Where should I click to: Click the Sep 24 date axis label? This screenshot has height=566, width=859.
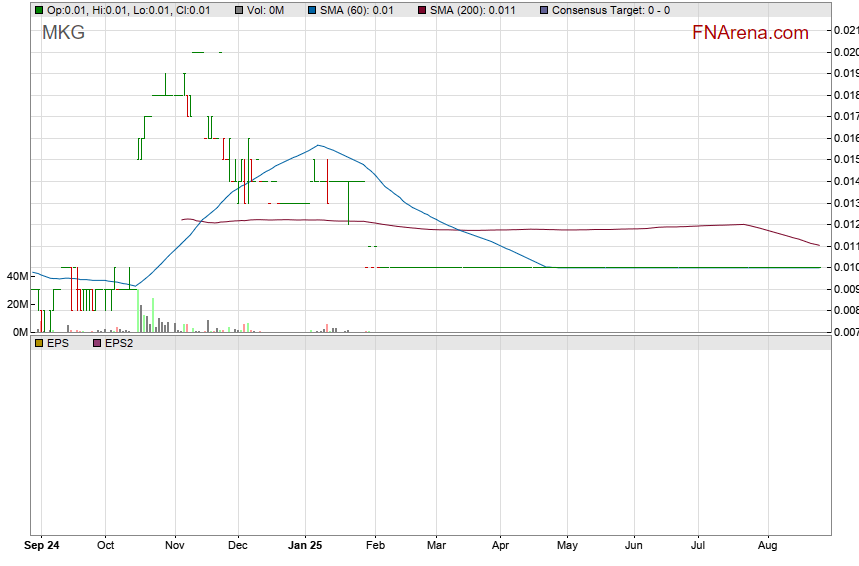(42, 546)
